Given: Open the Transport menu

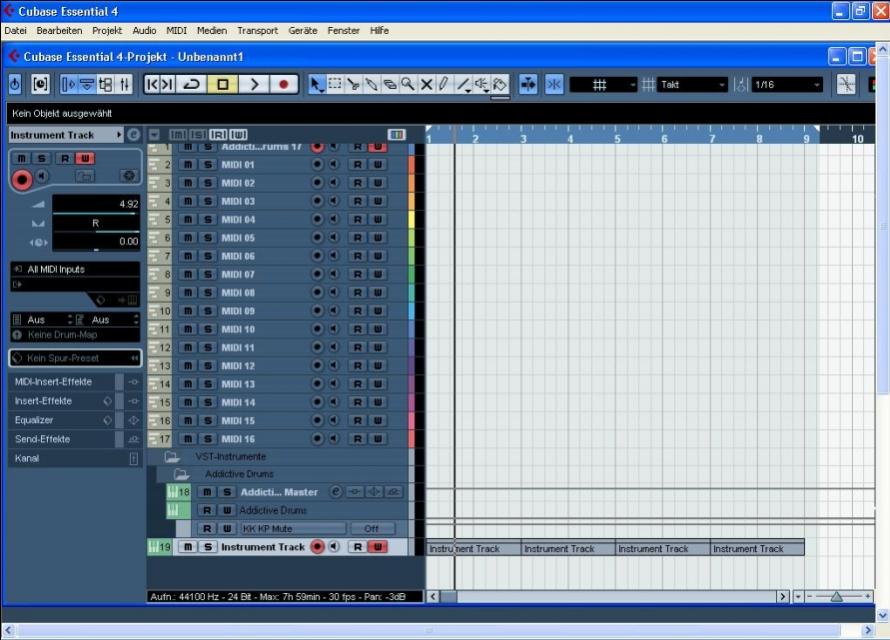Looking at the screenshot, I should (257, 31).
